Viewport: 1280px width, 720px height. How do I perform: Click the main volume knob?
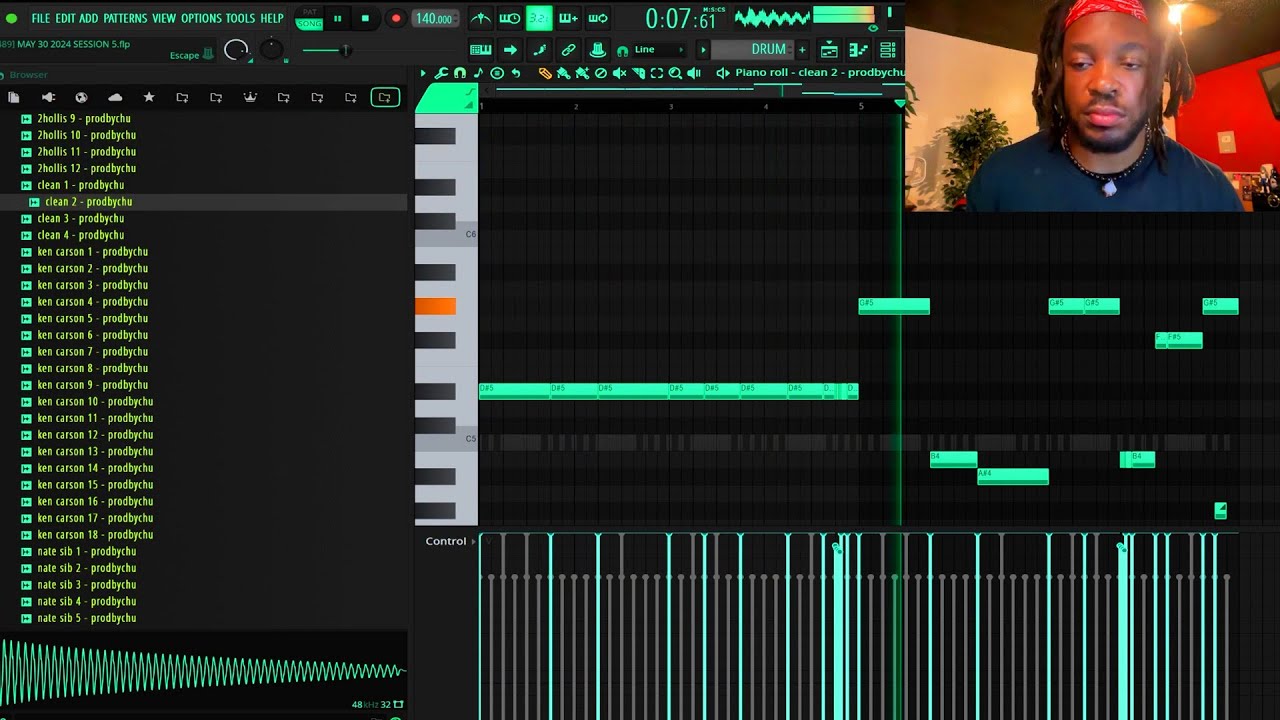pos(236,50)
